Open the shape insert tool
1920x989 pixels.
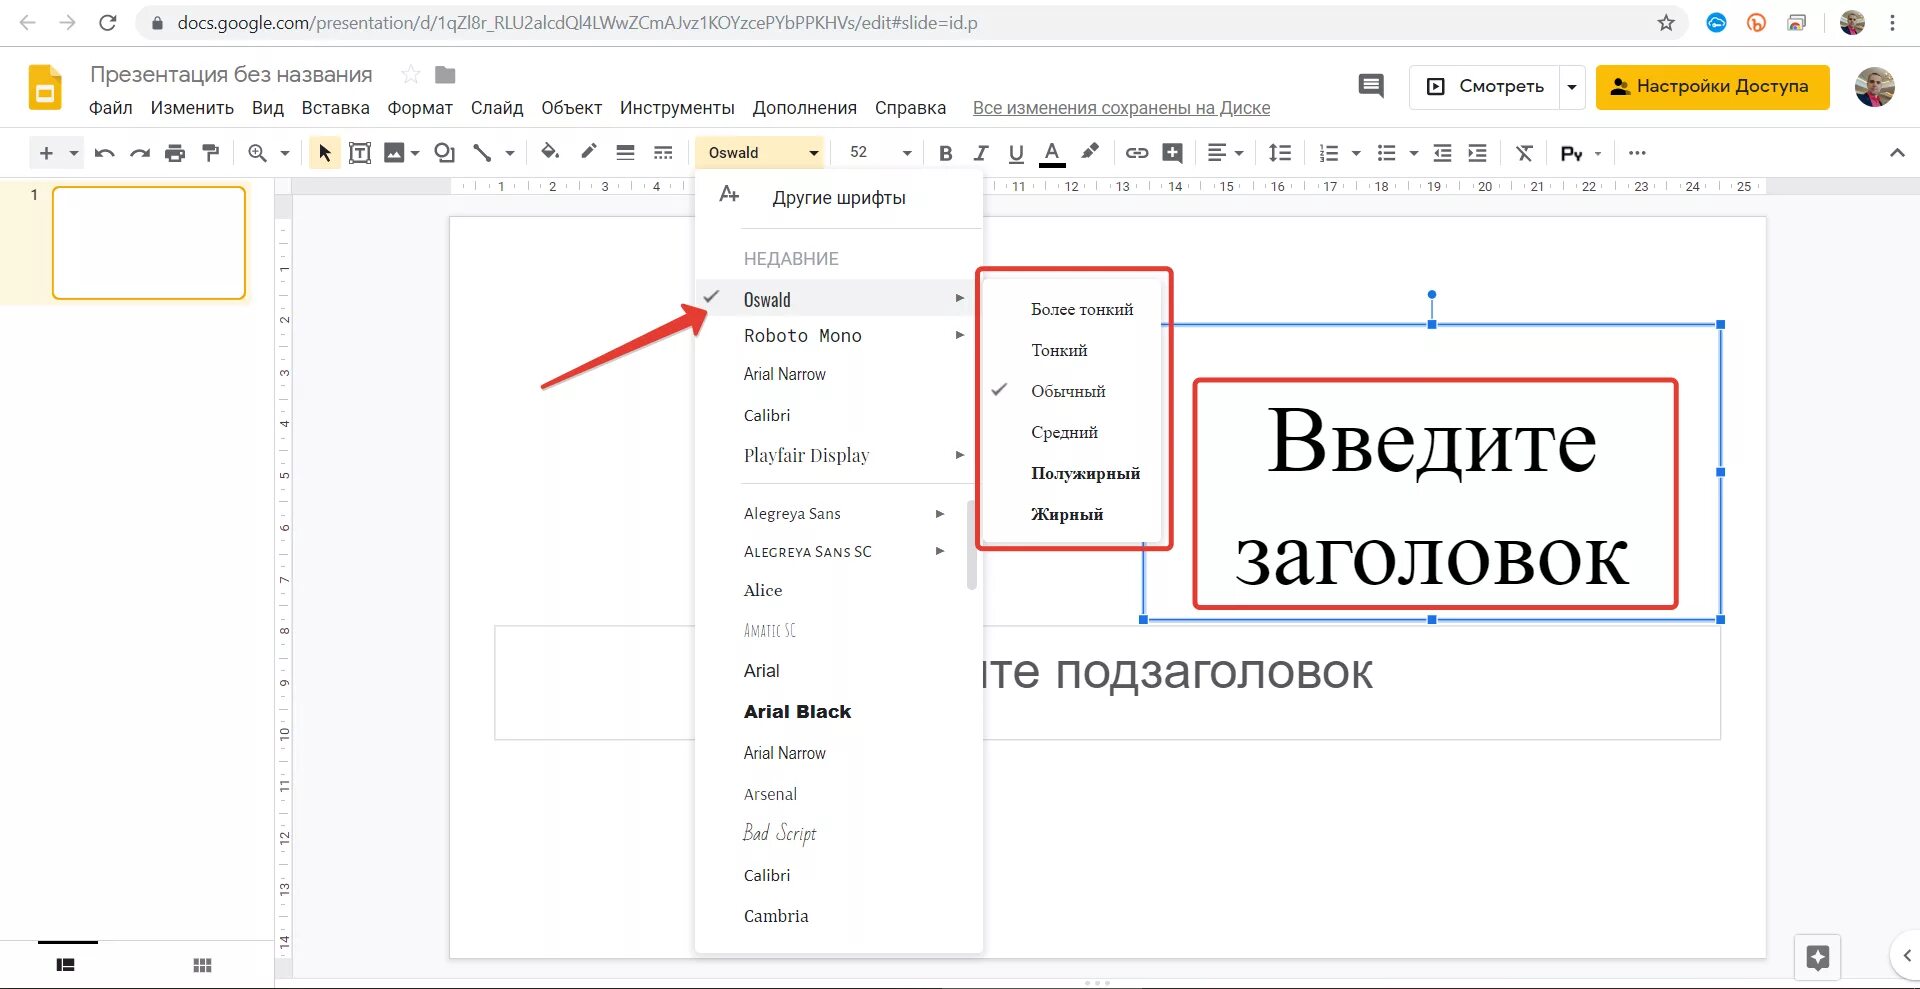click(x=445, y=153)
